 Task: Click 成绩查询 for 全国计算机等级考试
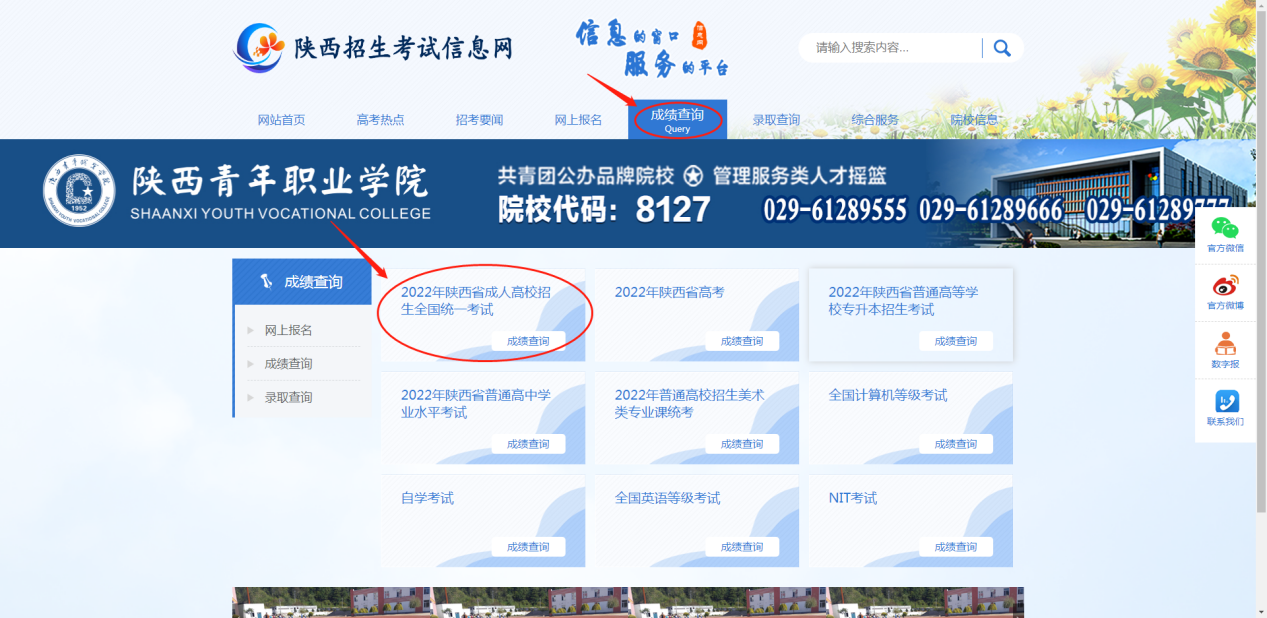tap(956, 444)
